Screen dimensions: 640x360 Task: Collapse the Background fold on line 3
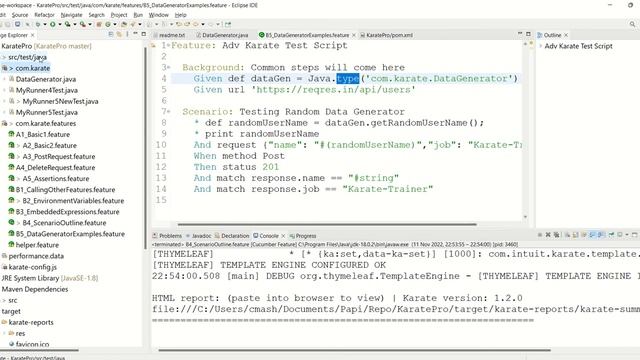point(169,67)
